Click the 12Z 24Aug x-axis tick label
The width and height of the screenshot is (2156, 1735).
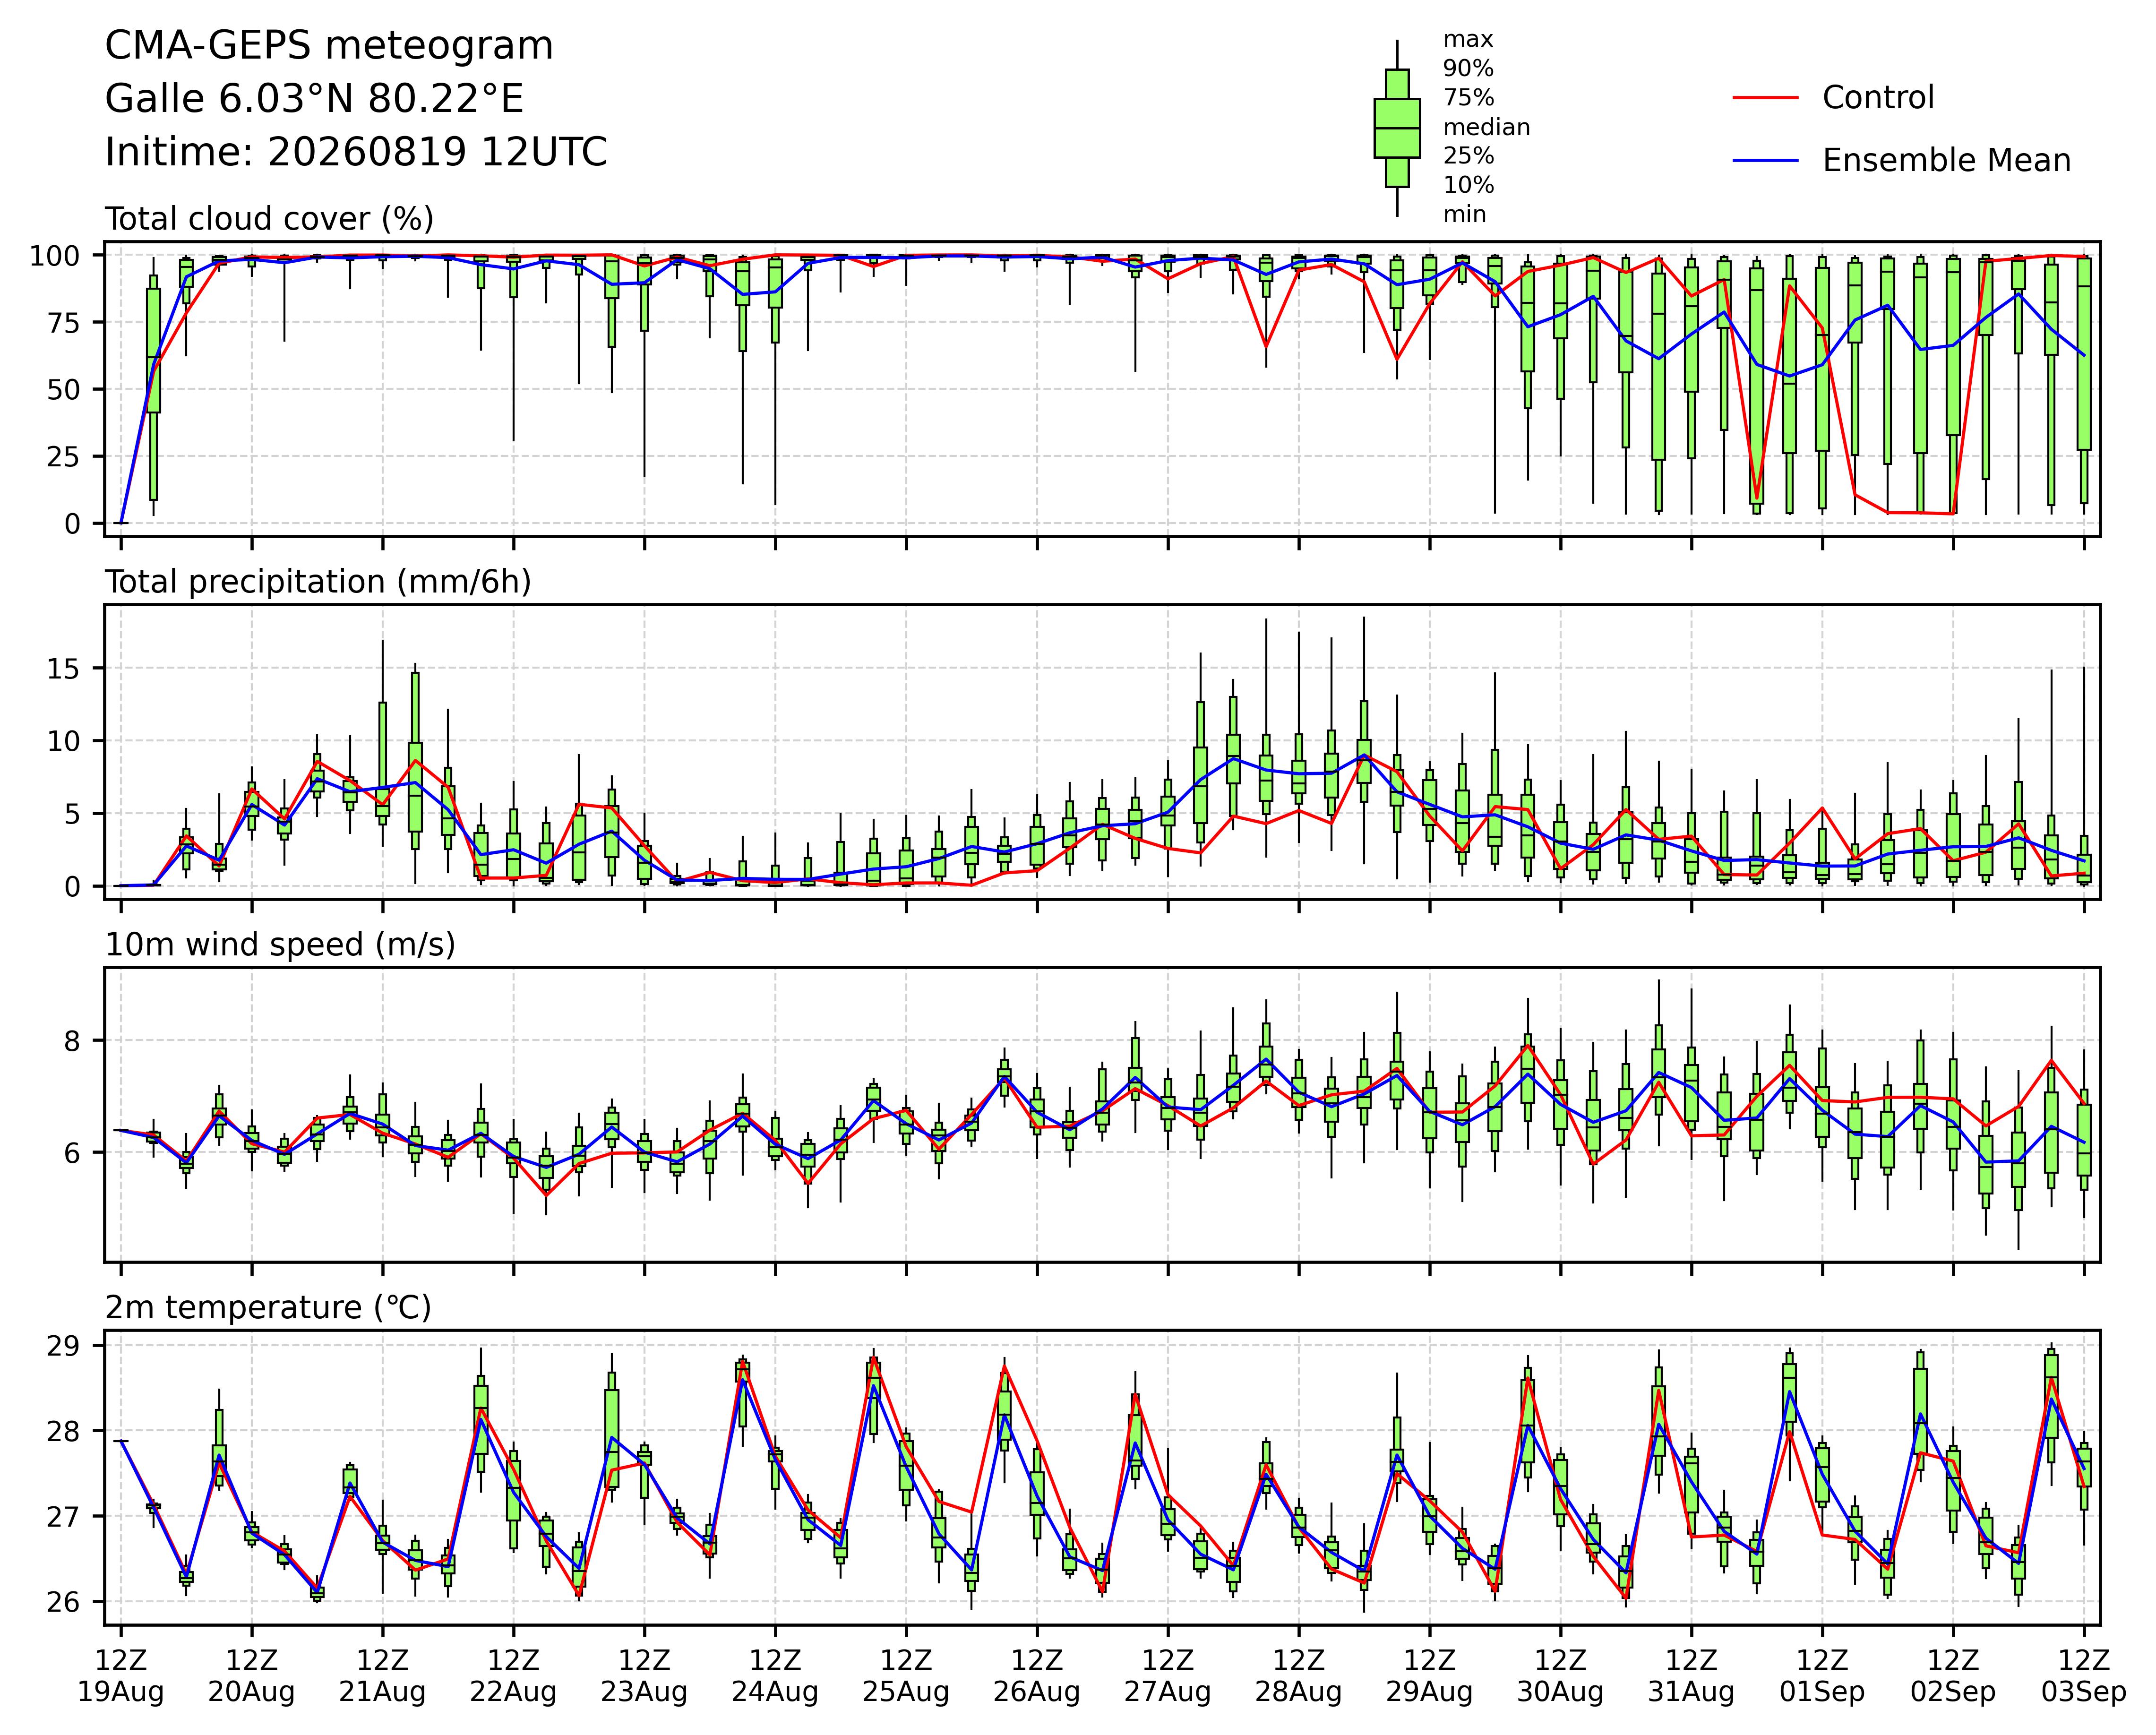tap(775, 1676)
